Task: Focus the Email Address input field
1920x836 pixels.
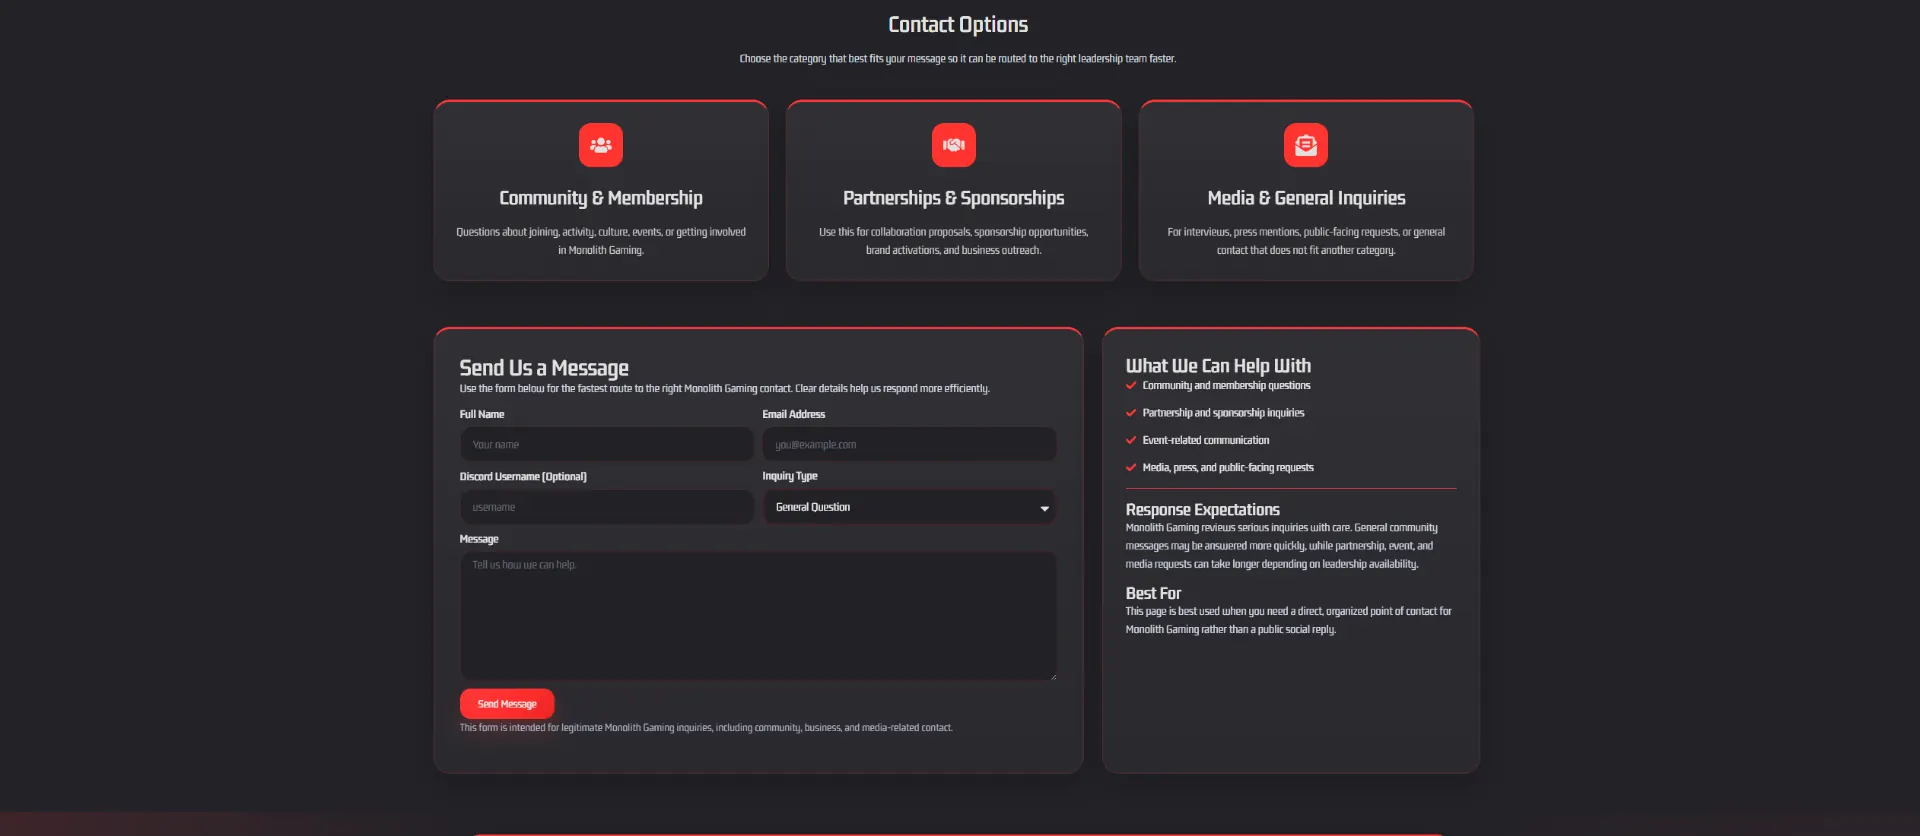Action: tap(909, 444)
